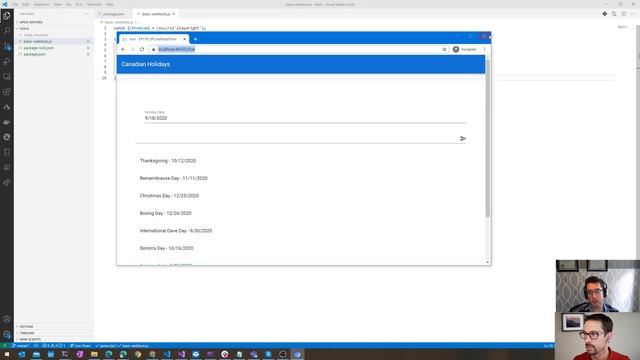640x360 pixels.
Task: Click the browser Back arrow
Action: click(x=123, y=49)
